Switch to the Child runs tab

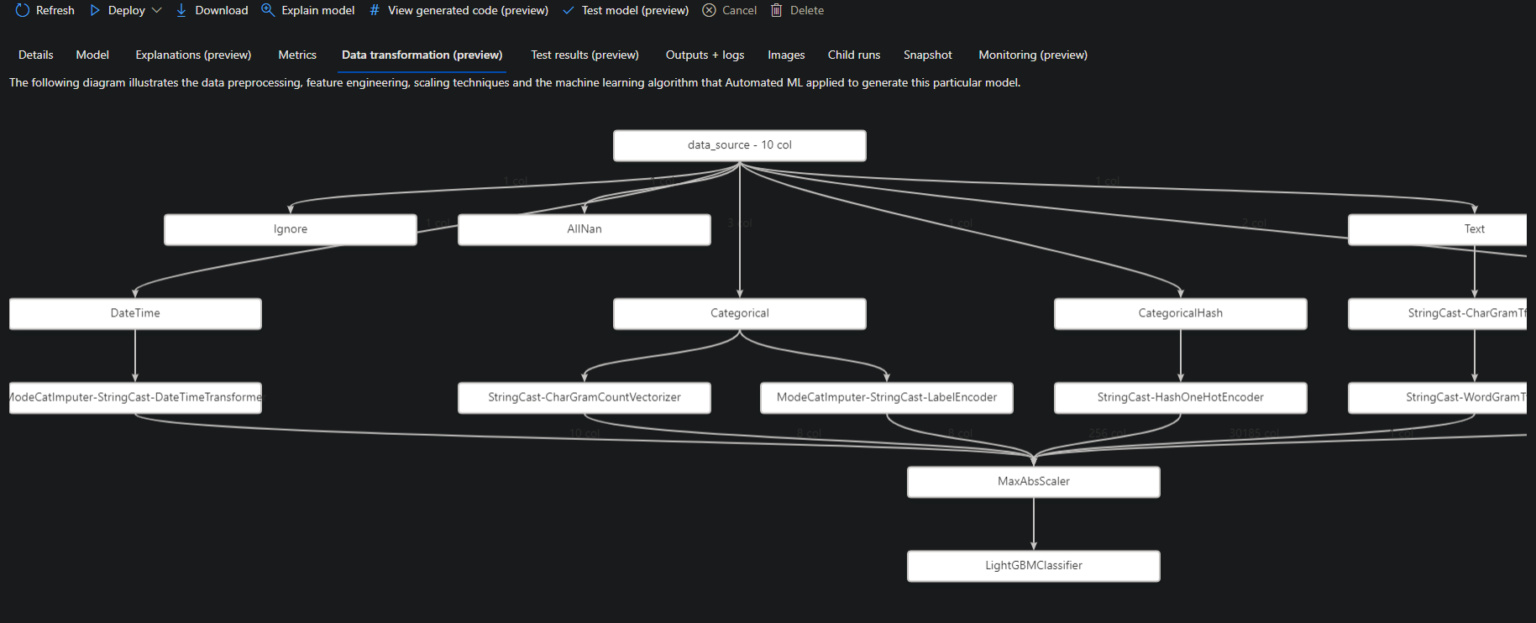853,55
